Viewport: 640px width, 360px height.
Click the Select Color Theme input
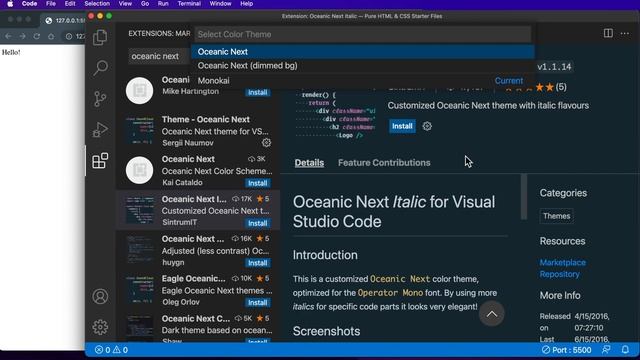click(x=362, y=34)
